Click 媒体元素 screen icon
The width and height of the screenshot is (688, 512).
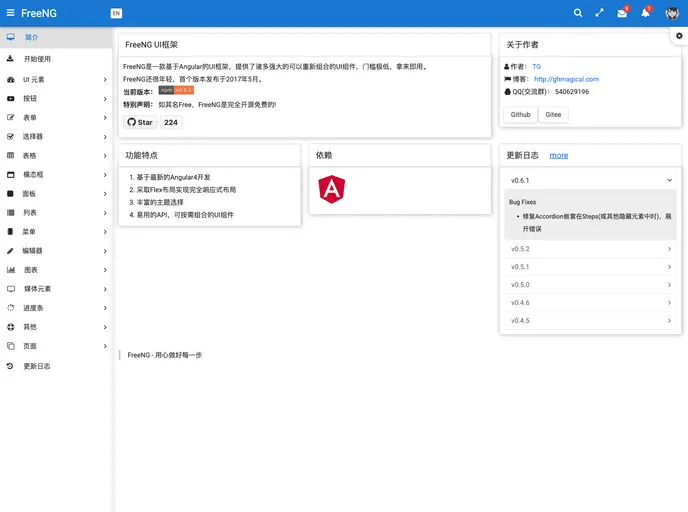11,289
